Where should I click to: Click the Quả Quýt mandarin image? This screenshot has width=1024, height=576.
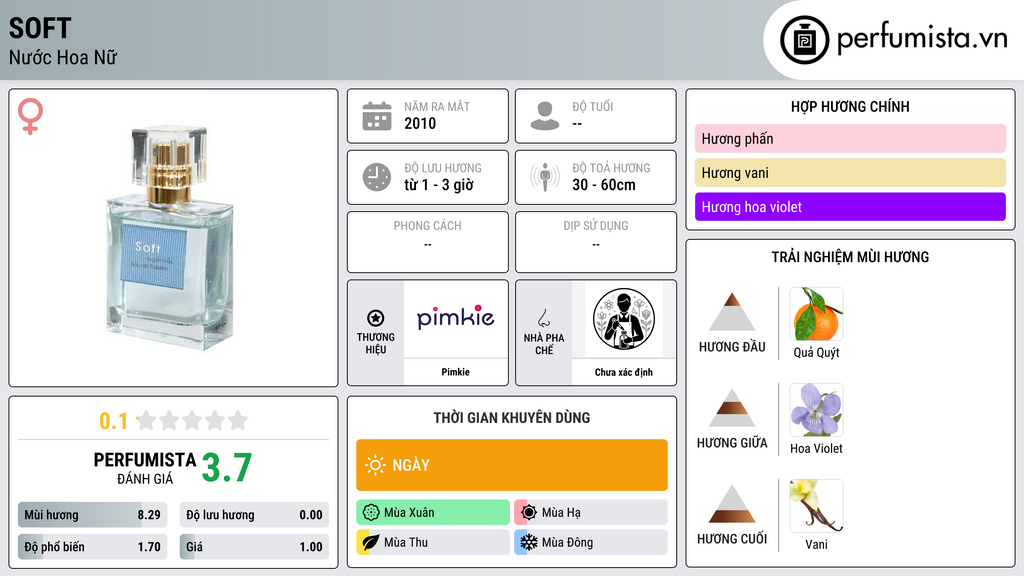pyautogui.click(x=816, y=313)
